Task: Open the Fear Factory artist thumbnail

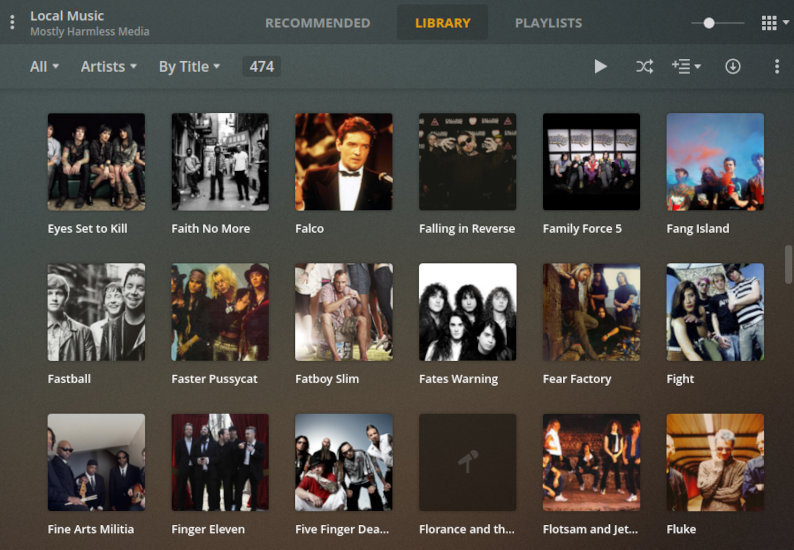Action: click(x=591, y=312)
